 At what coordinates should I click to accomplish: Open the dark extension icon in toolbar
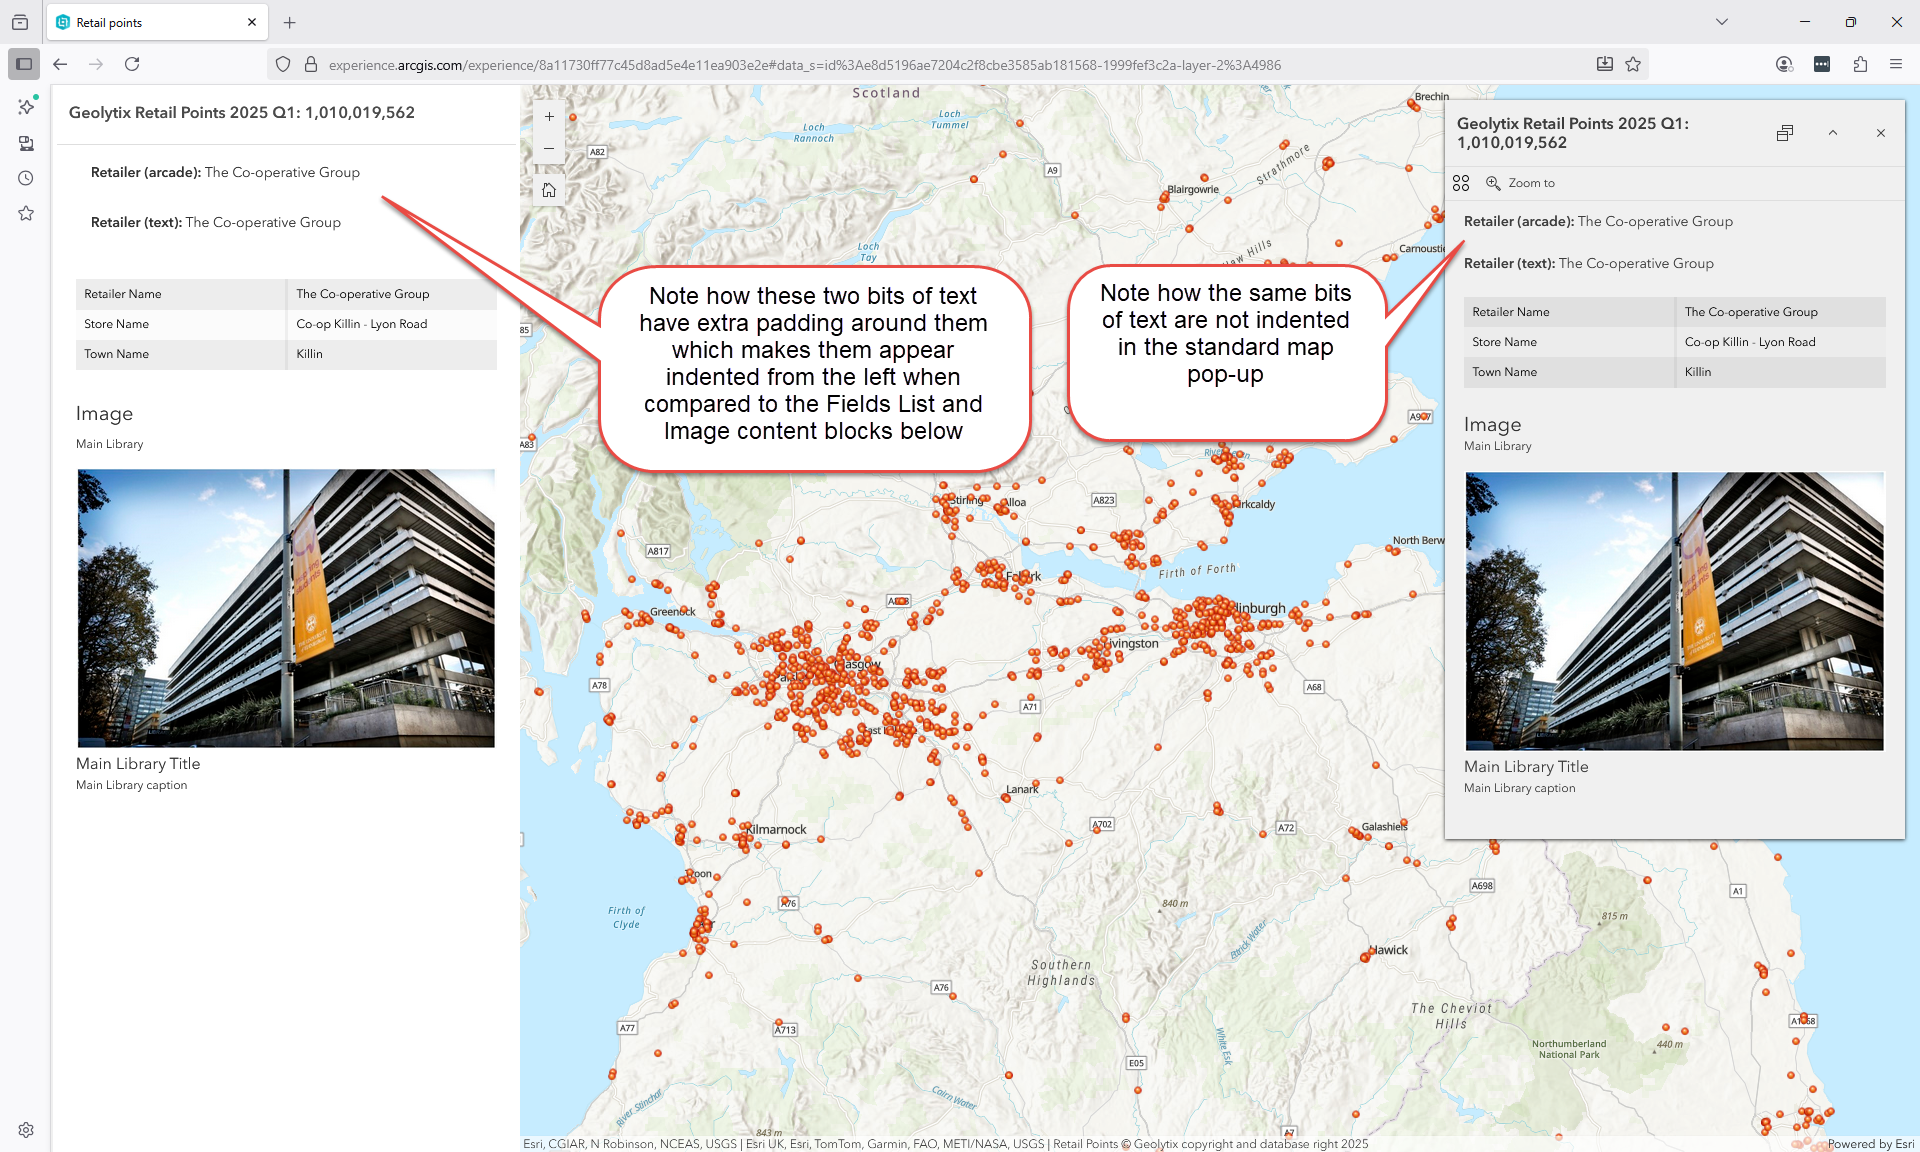(1822, 64)
